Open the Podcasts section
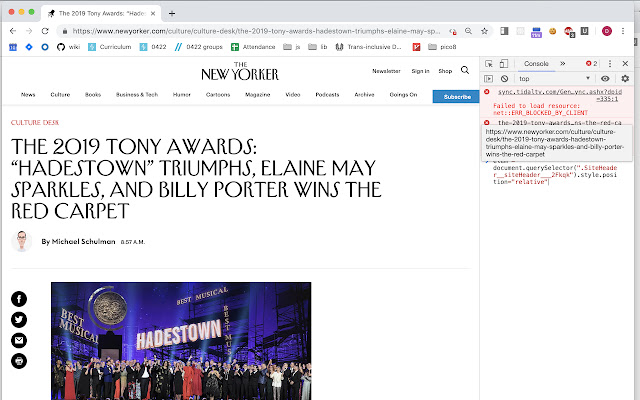The image size is (640, 400). click(x=327, y=95)
